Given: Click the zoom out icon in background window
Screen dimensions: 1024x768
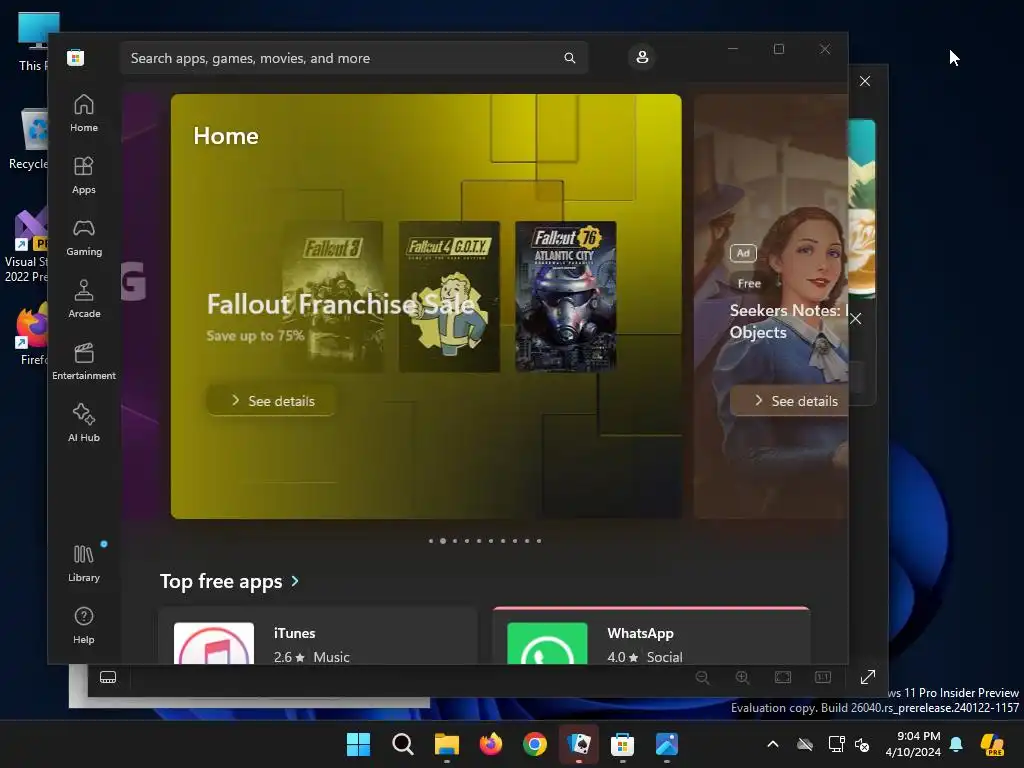Looking at the screenshot, I should 703,678.
